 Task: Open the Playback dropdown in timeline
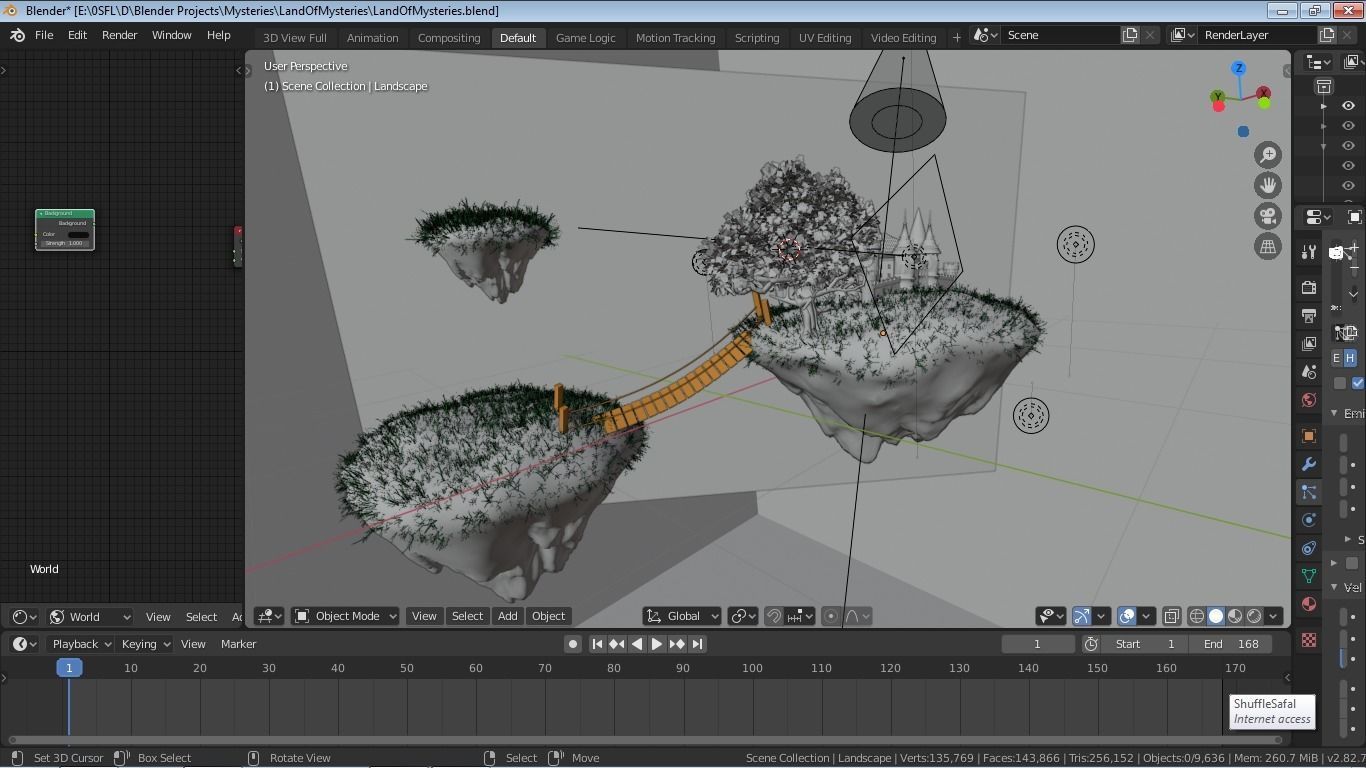tap(80, 644)
